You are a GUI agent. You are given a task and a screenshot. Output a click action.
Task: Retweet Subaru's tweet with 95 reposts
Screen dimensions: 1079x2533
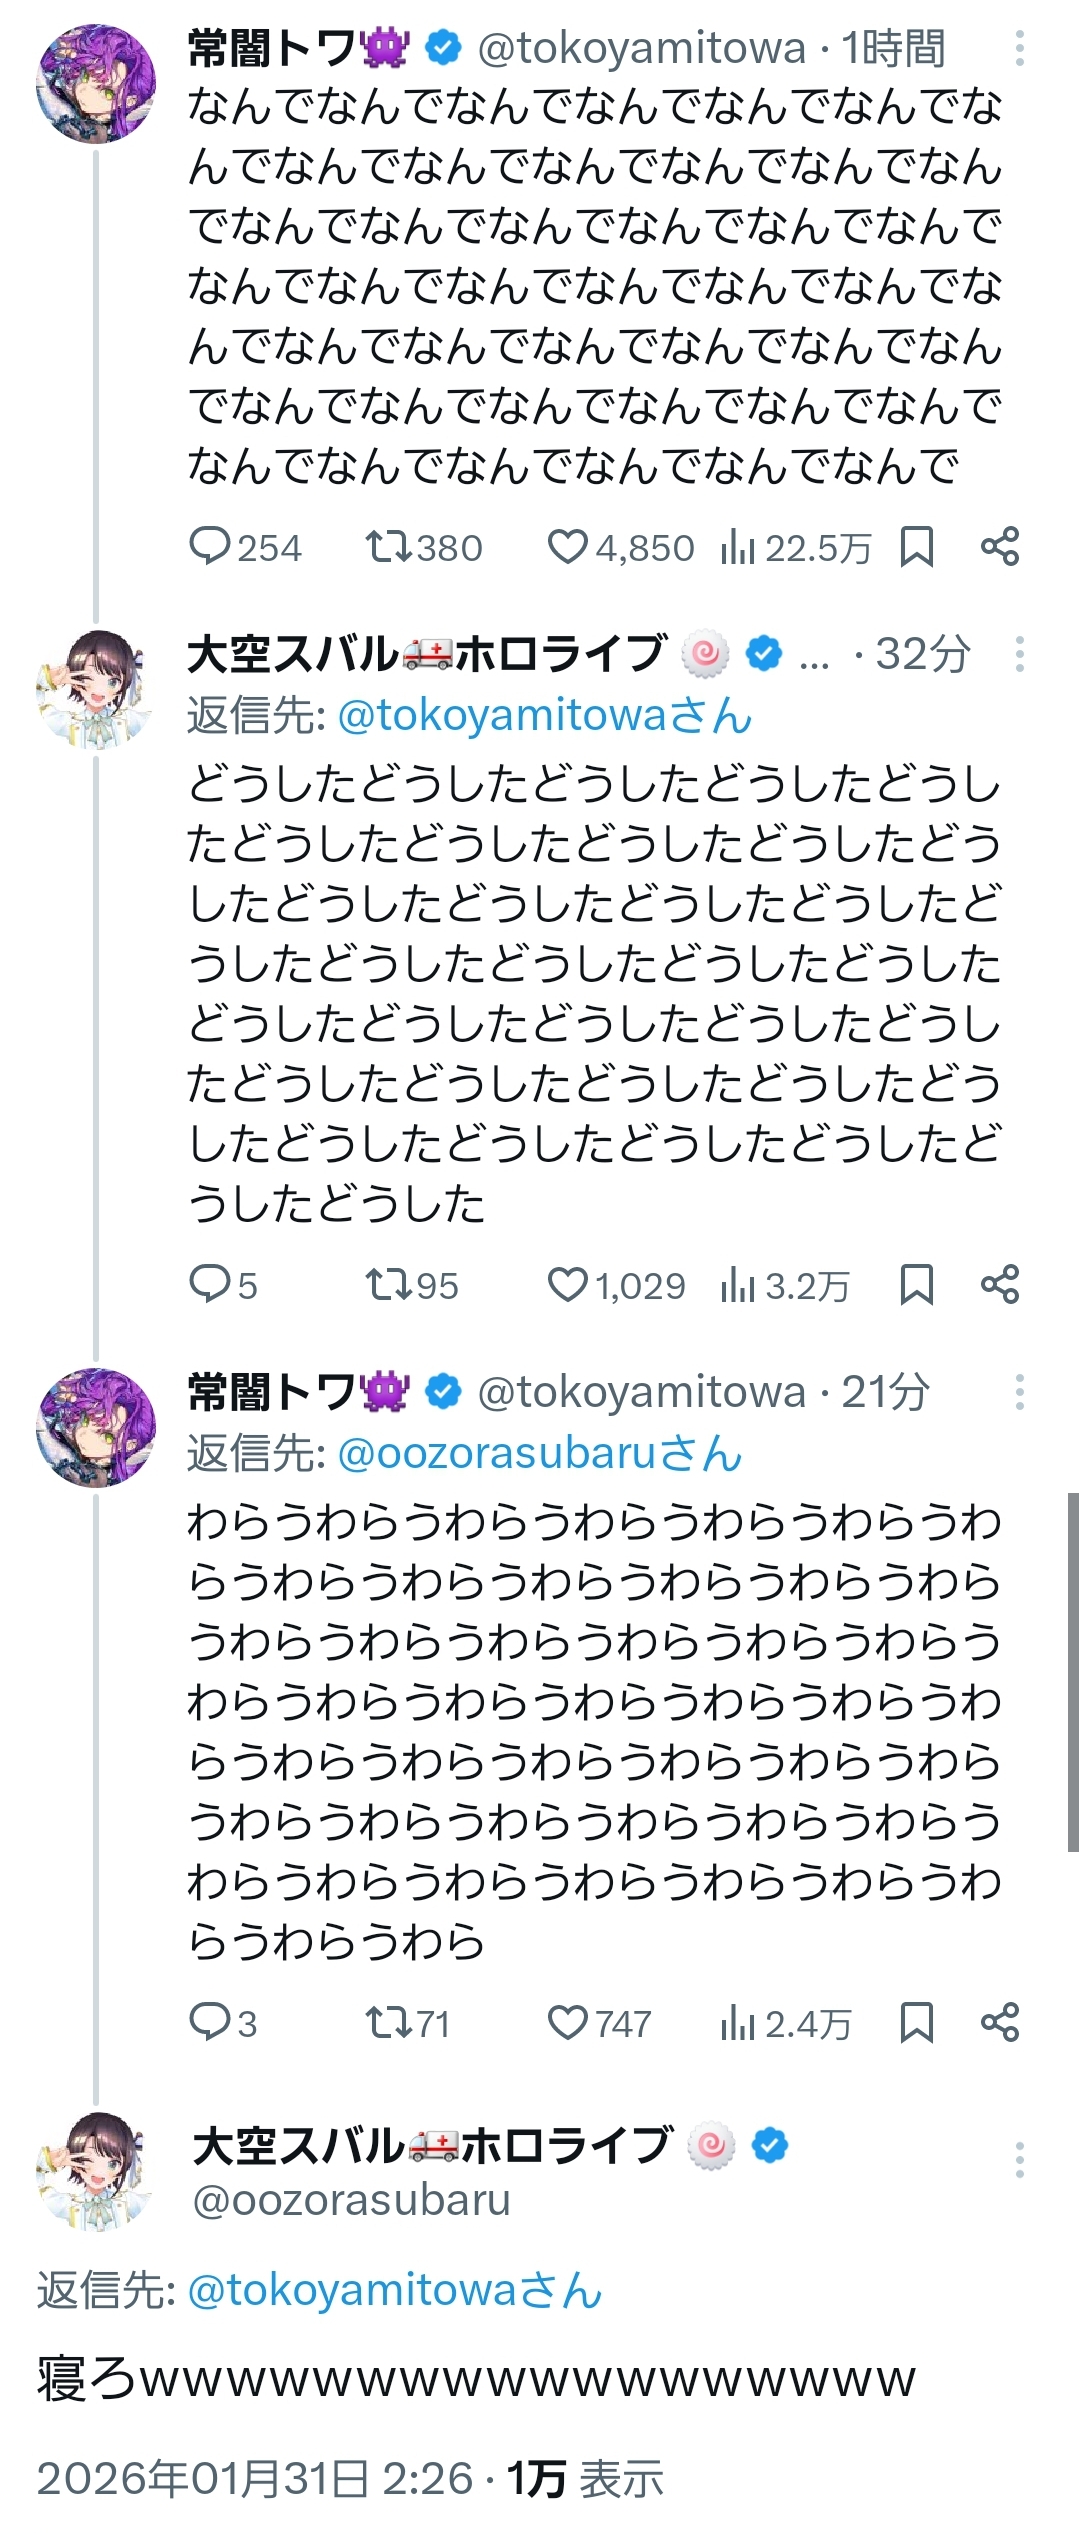click(387, 1285)
